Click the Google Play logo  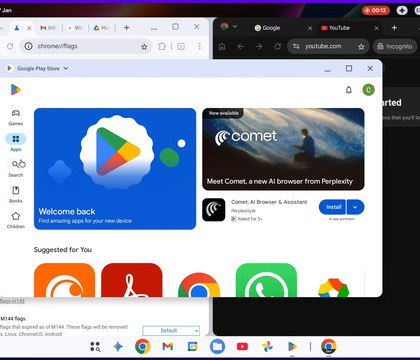16,90
